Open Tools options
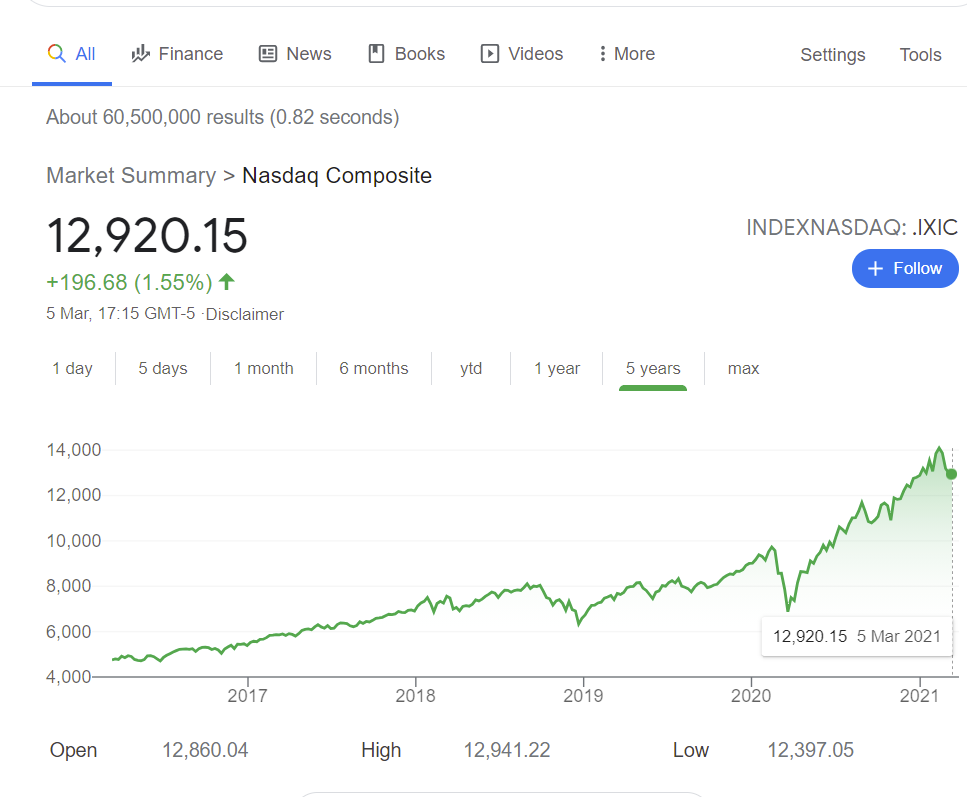This screenshot has width=967, height=797. (920, 55)
